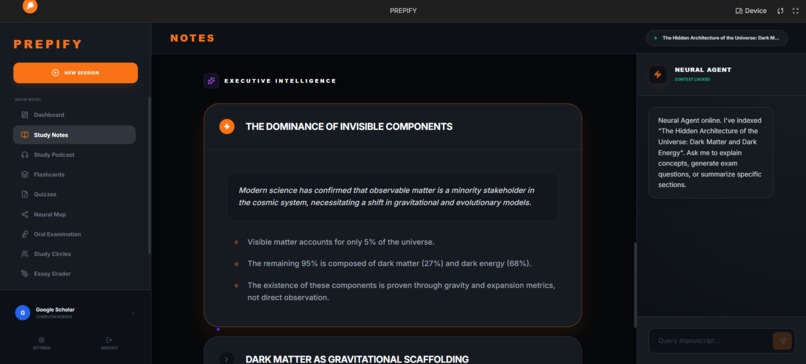This screenshot has width=806, height=364.
Task: Click the PREPIFY sidebar brand title
Action: (48, 44)
